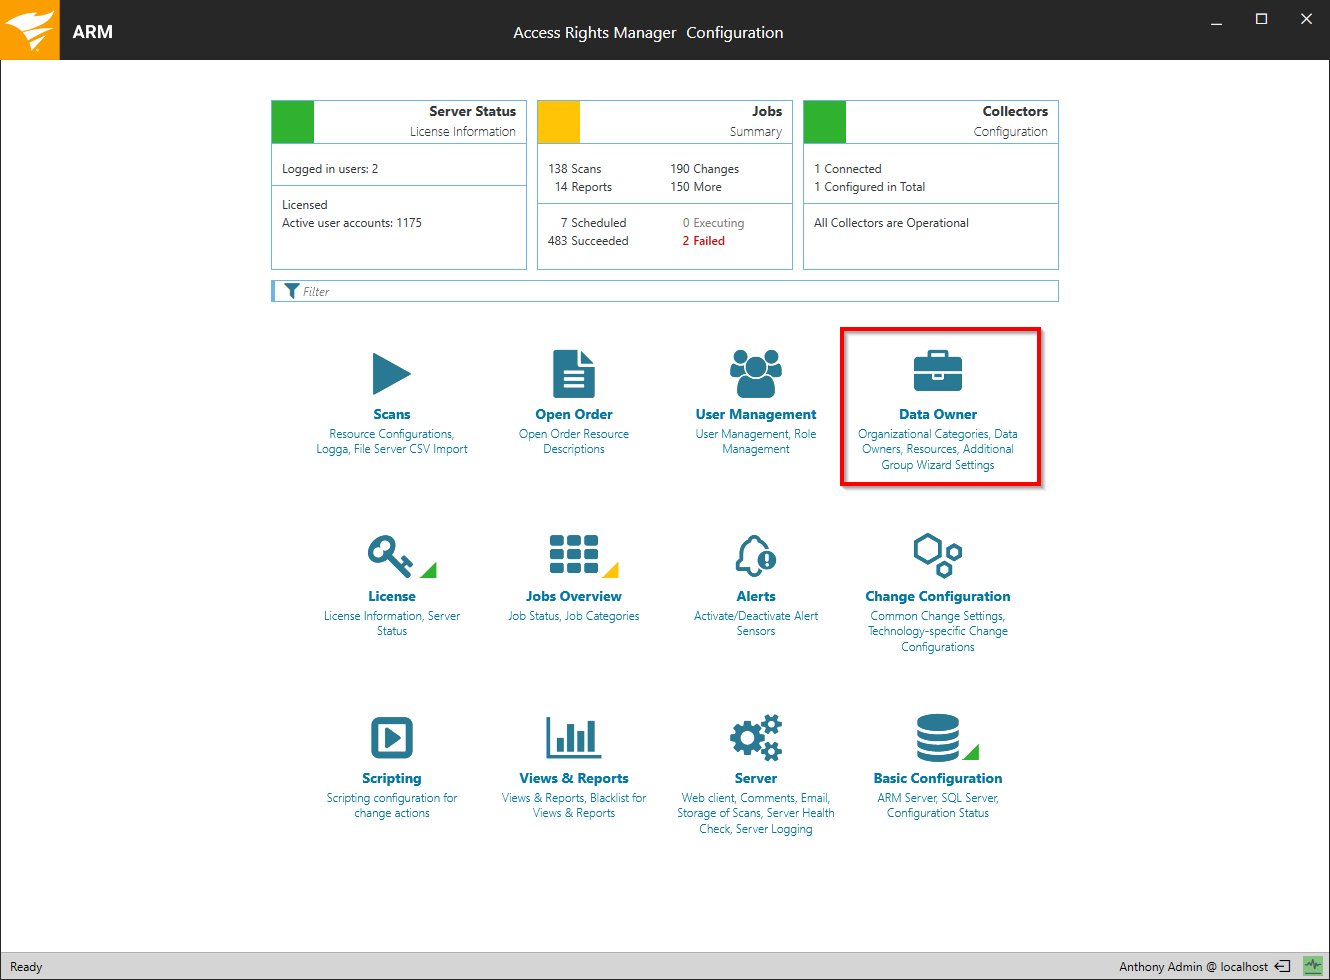Click the Scripting play-box icon
The width and height of the screenshot is (1330, 980).
click(391, 738)
